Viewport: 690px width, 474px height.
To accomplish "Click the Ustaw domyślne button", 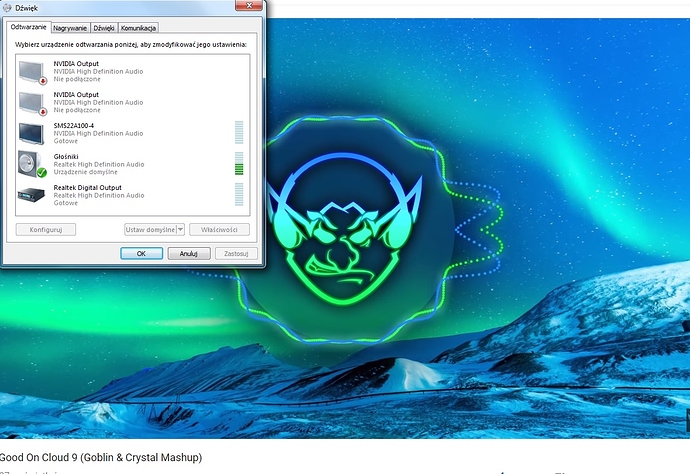I will click(x=150, y=229).
